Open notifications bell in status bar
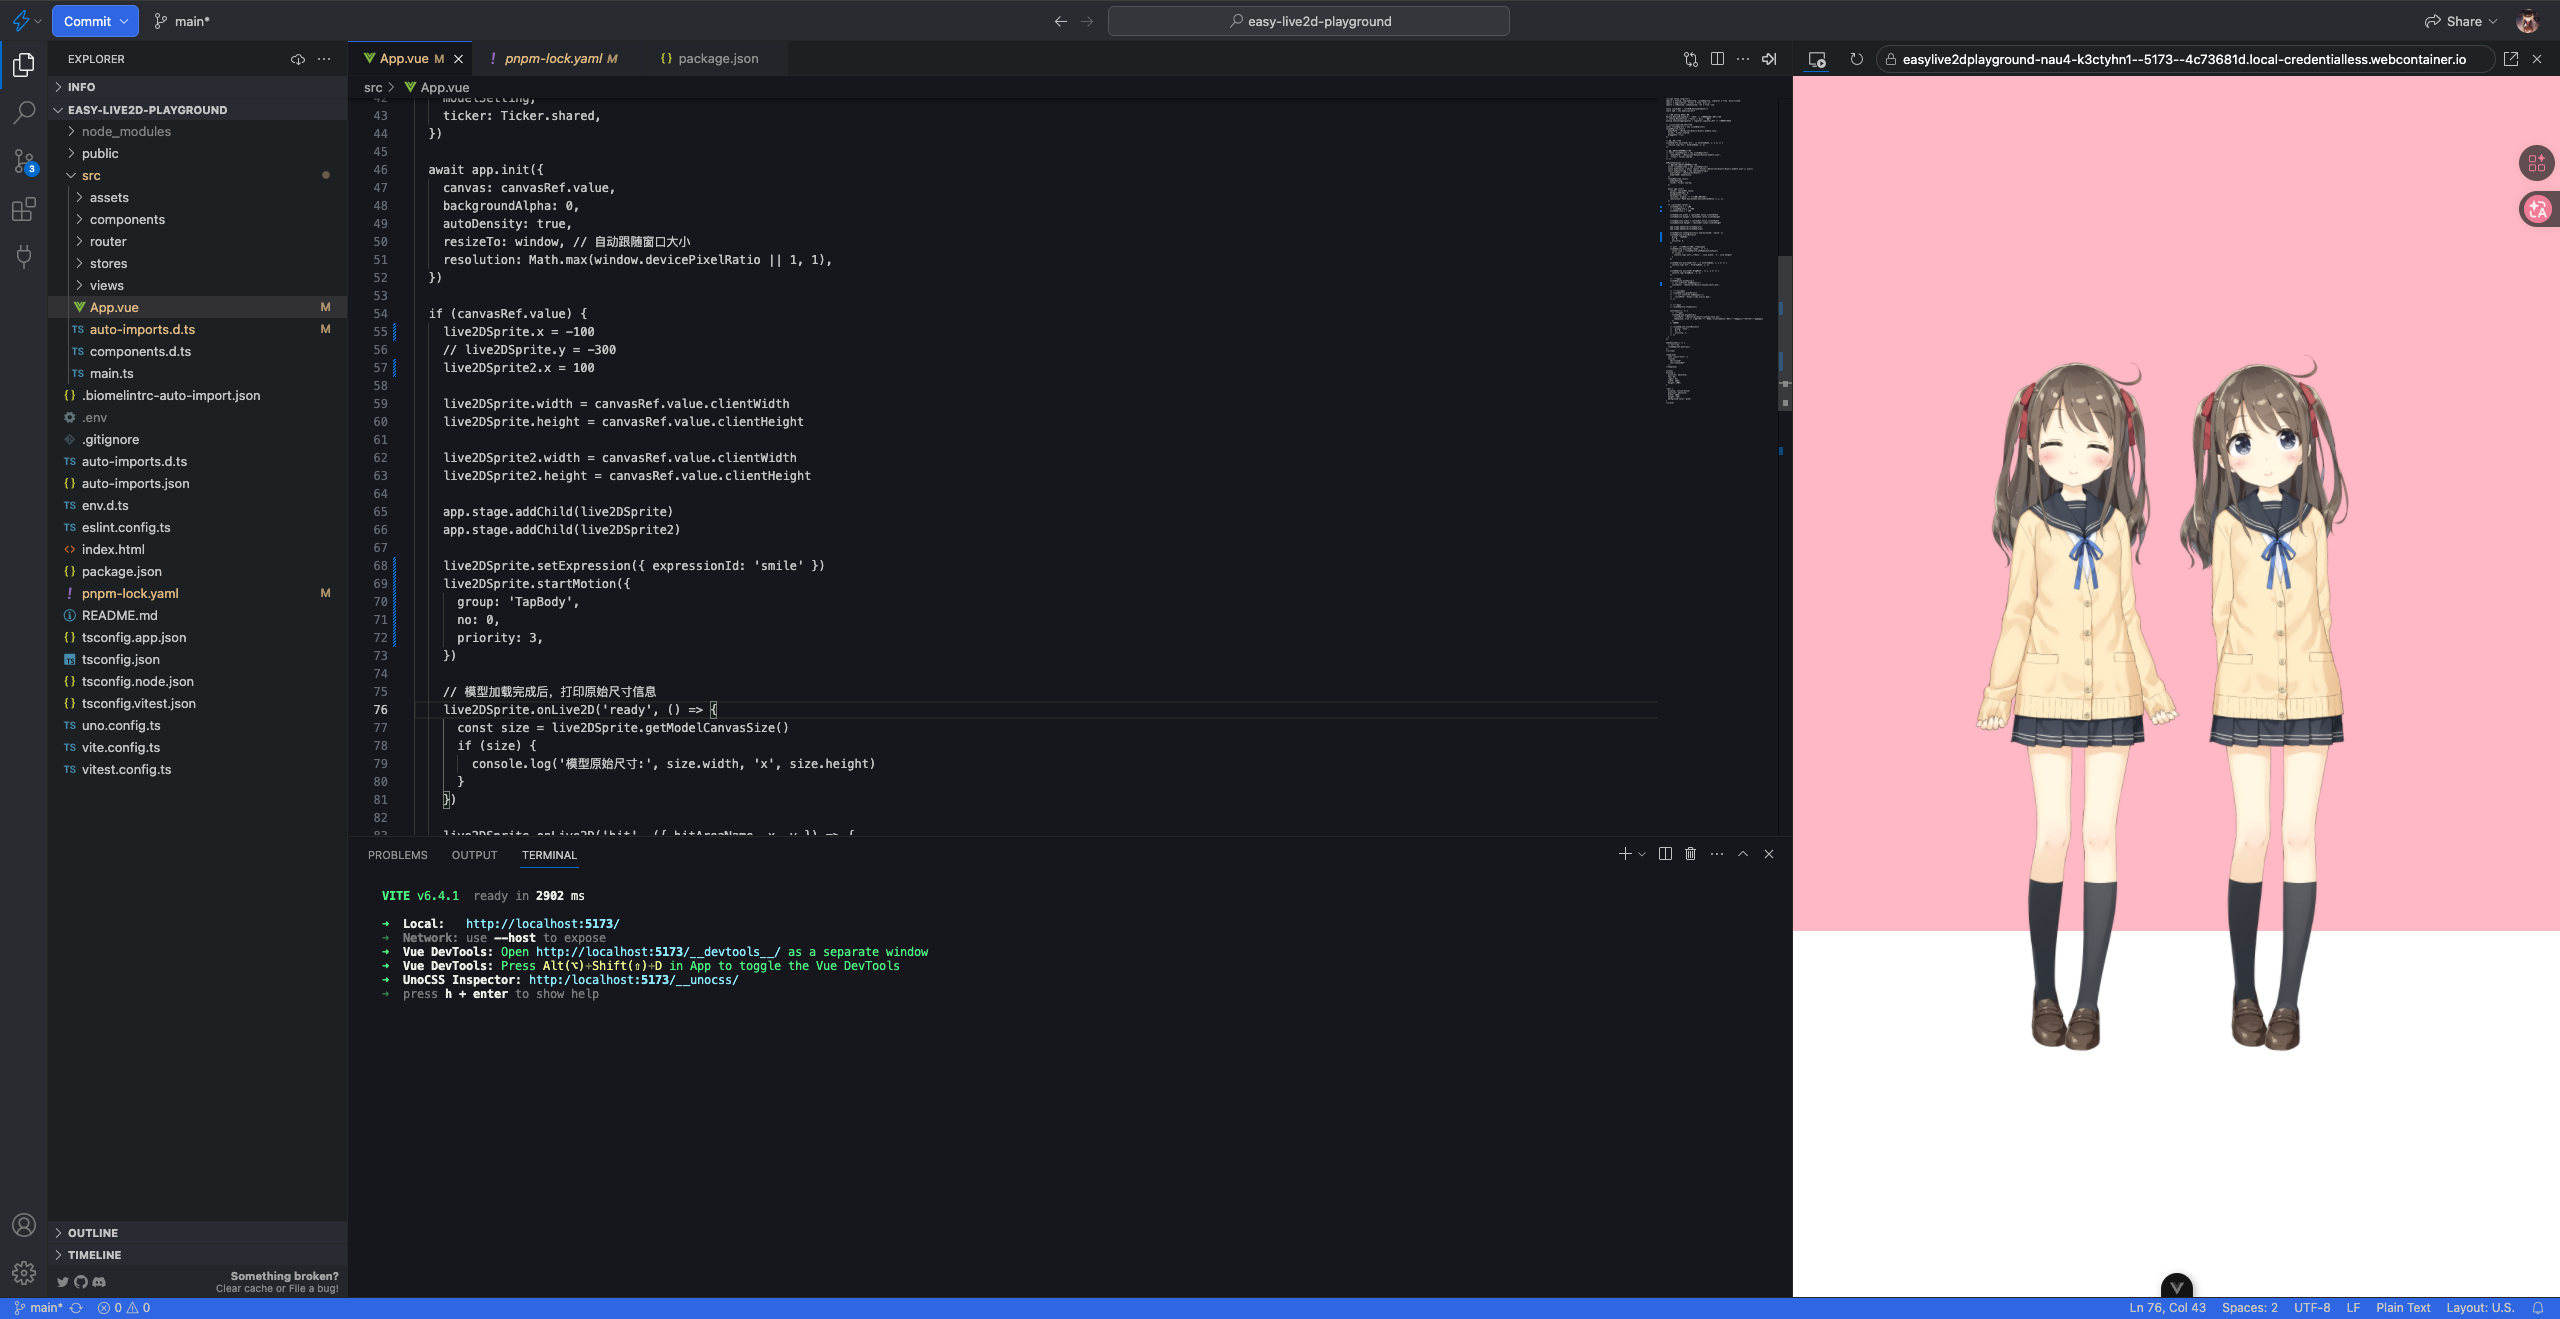2560x1319 pixels. [2538, 1308]
